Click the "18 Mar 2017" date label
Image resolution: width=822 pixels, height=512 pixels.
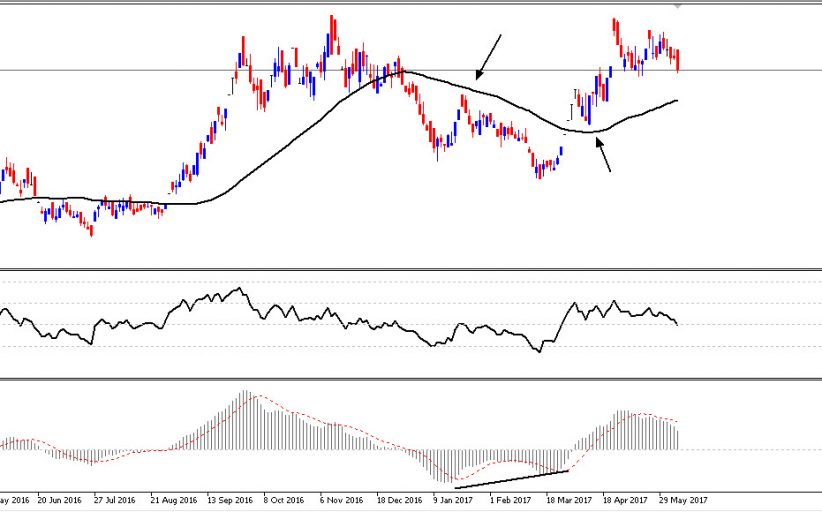pos(569,500)
